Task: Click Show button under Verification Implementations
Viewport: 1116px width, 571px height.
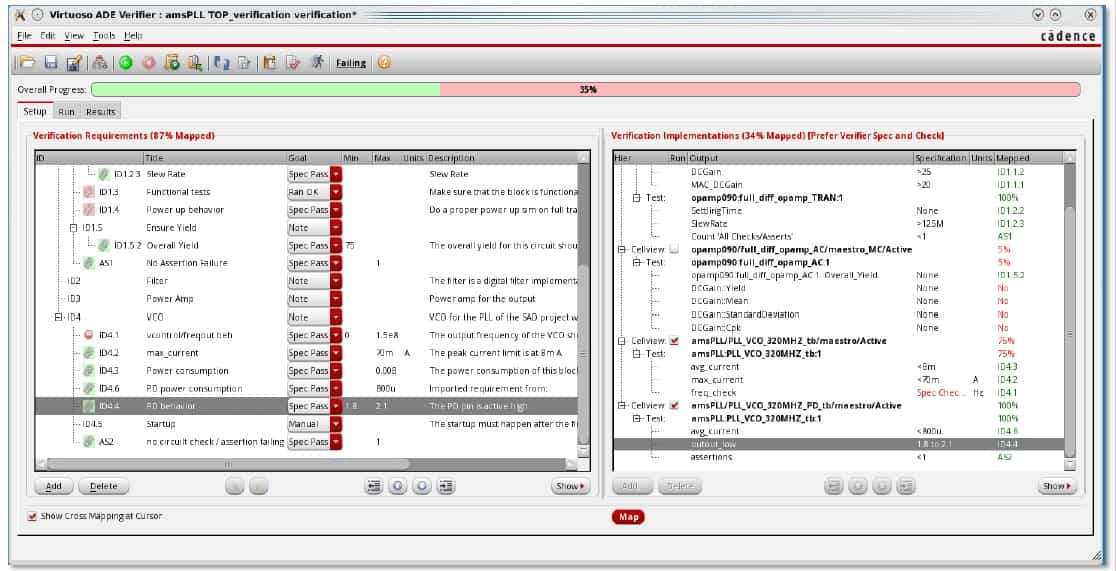Action: (1058, 486)
